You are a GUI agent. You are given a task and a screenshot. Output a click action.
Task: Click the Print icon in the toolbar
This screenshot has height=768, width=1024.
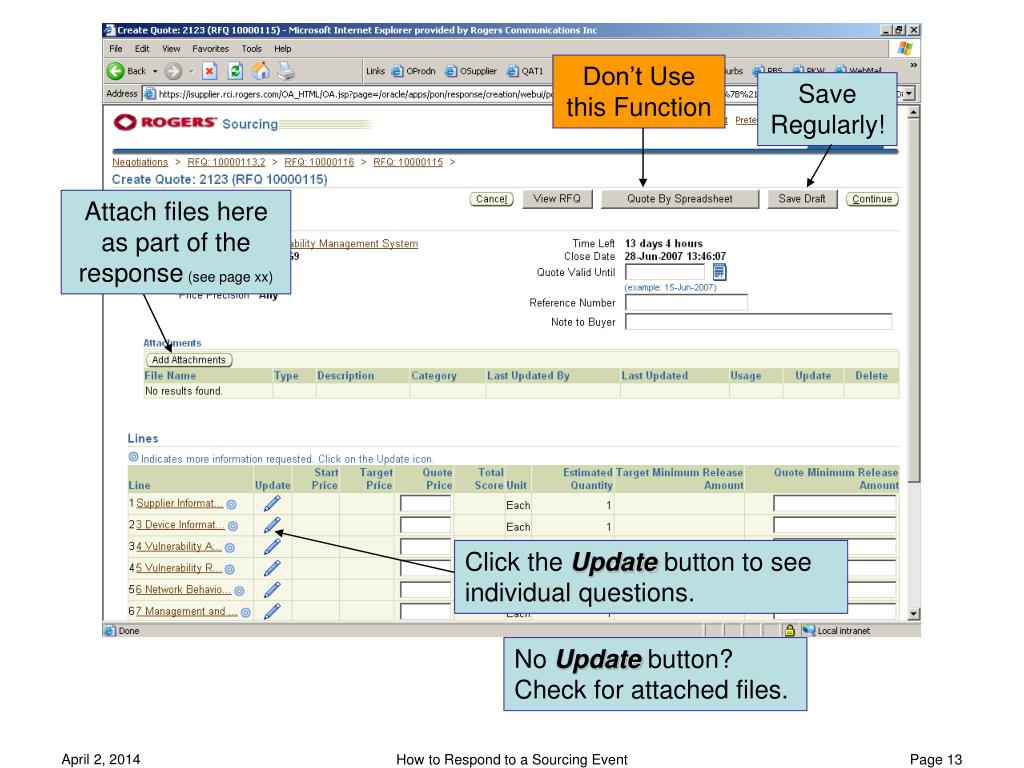point(286,71)
